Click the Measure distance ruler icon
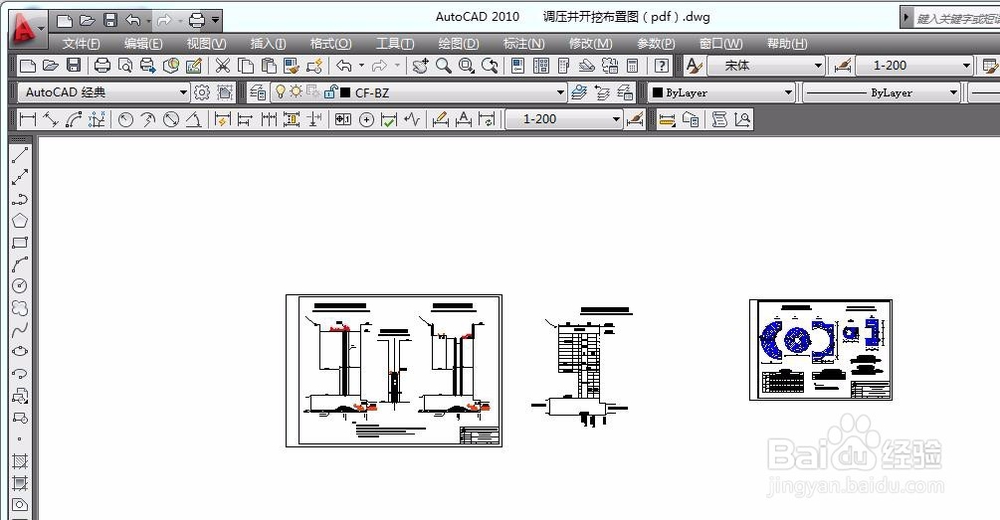The height and width of the screenshot is (520, 1000). click(x=666, y=119)
